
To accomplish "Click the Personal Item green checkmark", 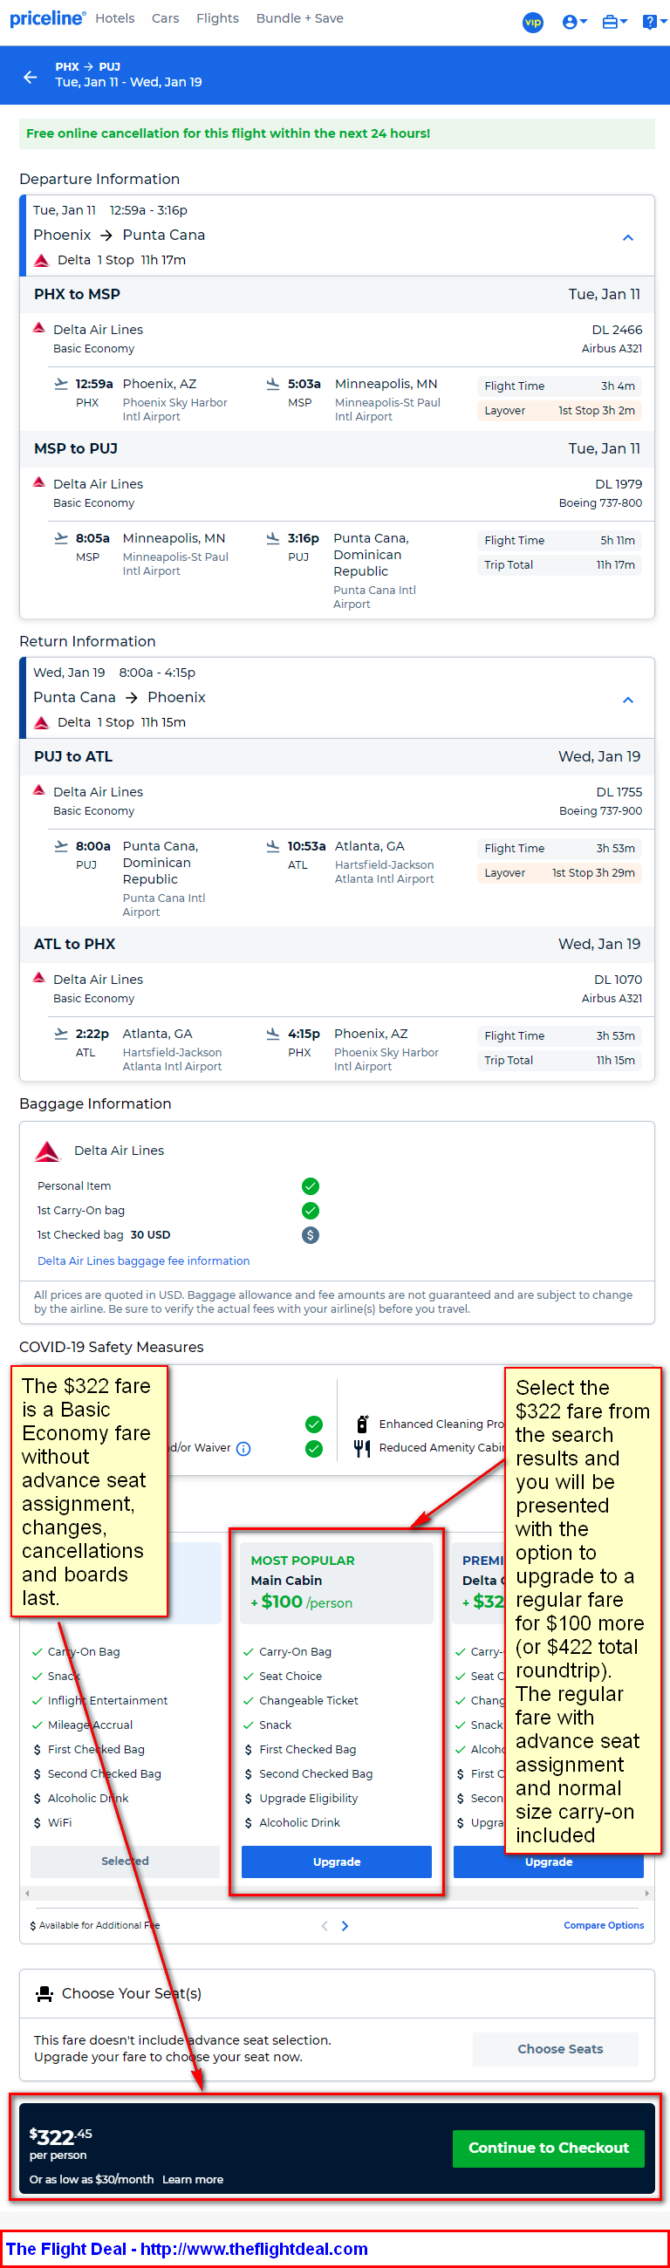I will pos(310,1186).
